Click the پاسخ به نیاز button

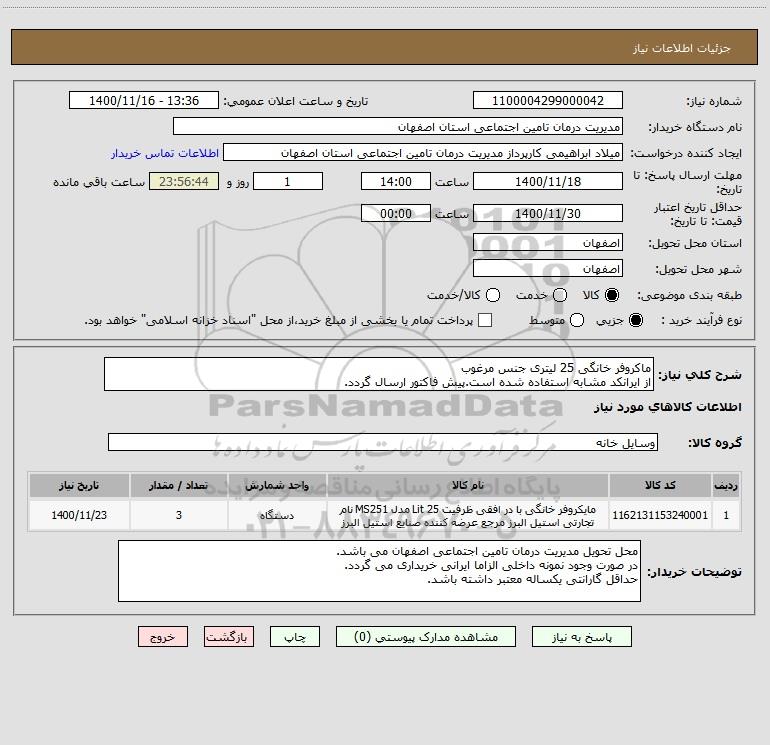pos(581,637)
